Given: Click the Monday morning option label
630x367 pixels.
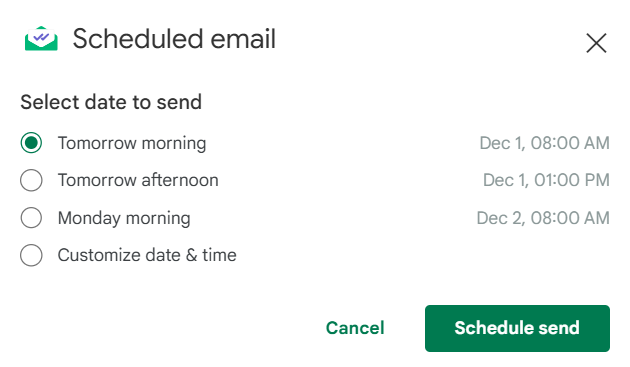Looking at the screenshot, I should 124,218.
